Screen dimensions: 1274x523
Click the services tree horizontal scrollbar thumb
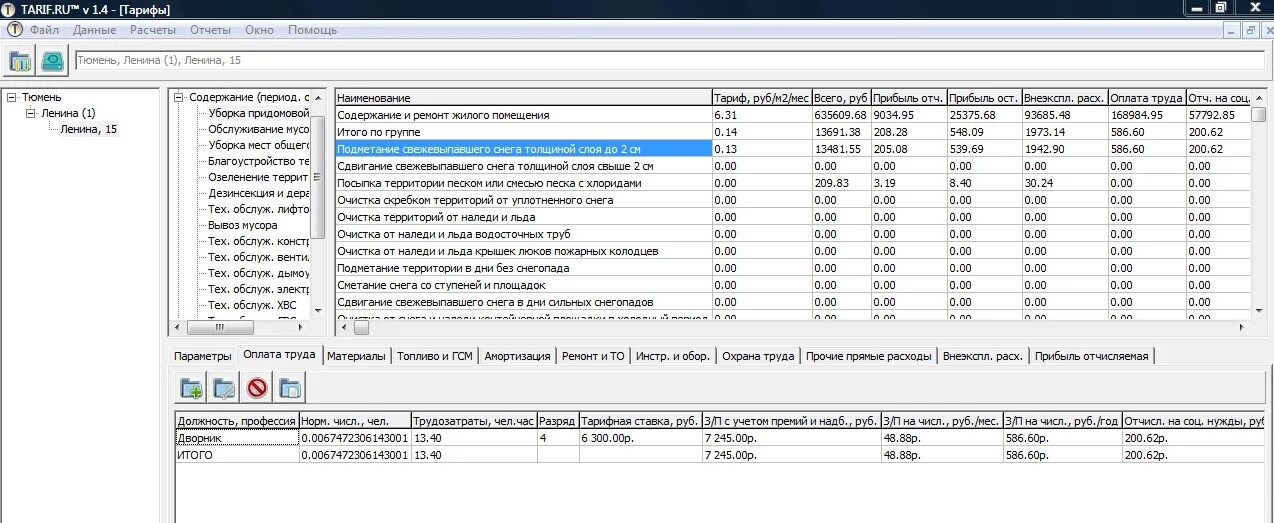220,327
